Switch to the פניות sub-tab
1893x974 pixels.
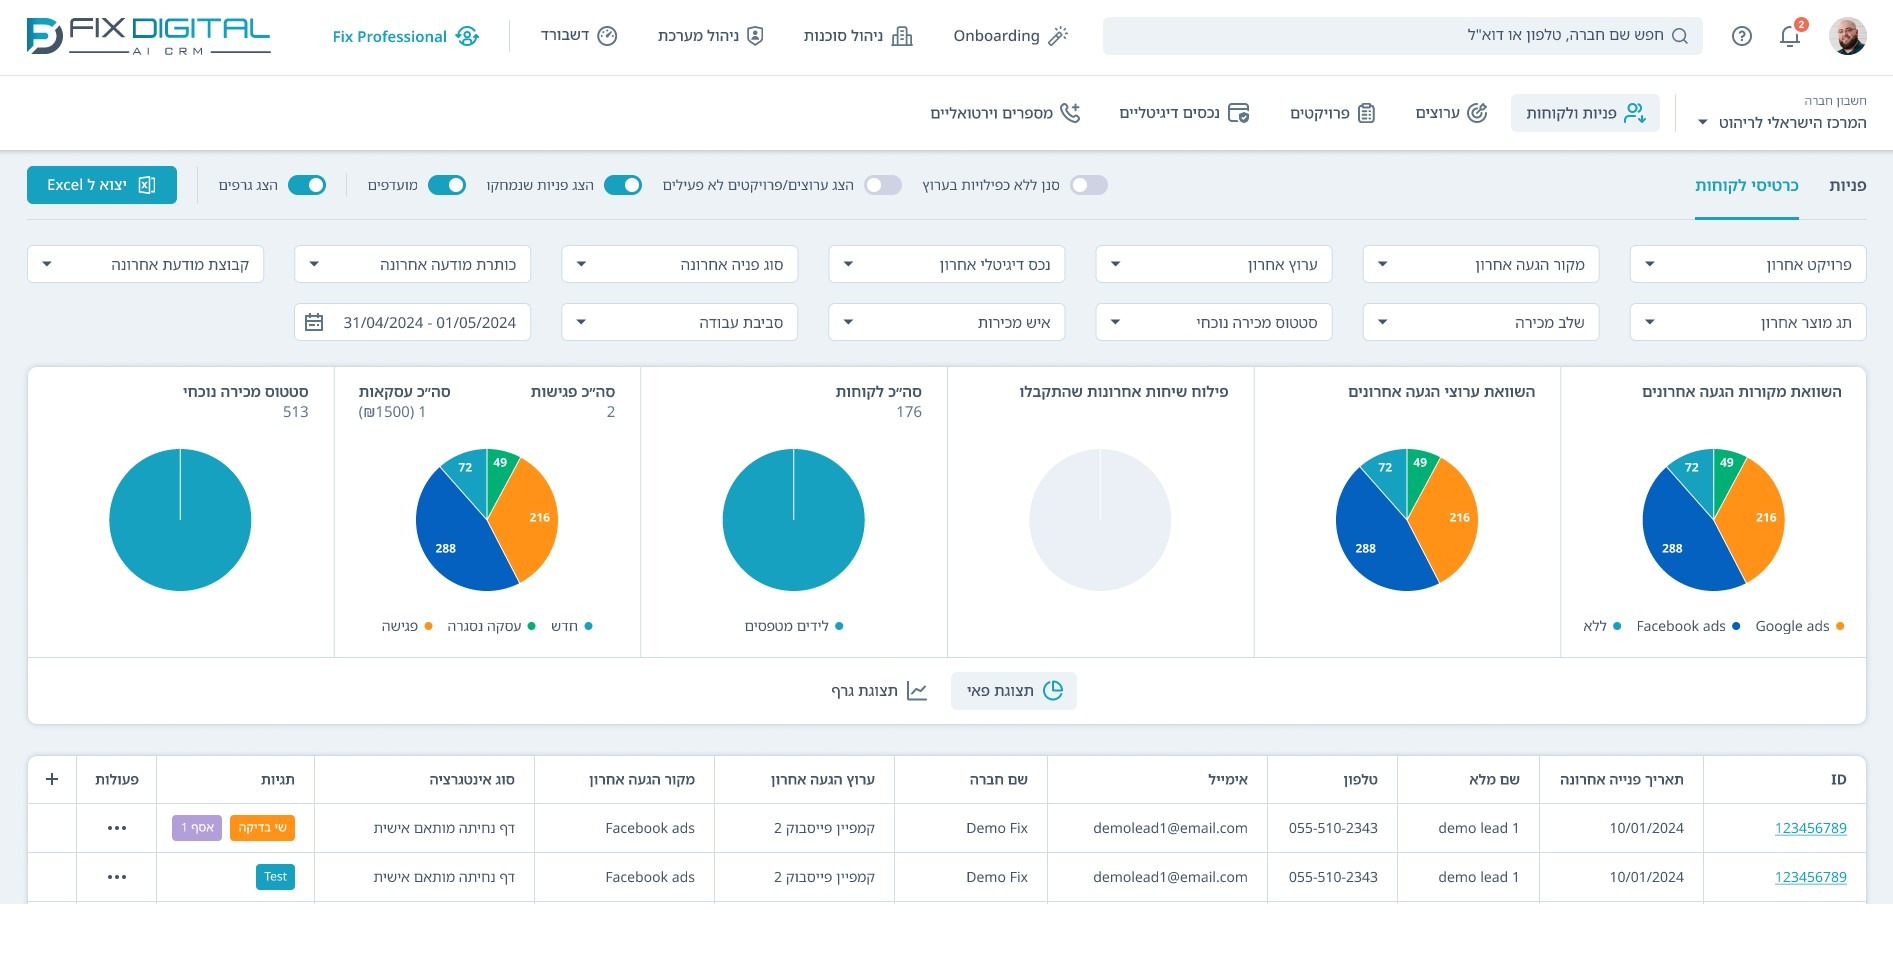[1847, 185]
